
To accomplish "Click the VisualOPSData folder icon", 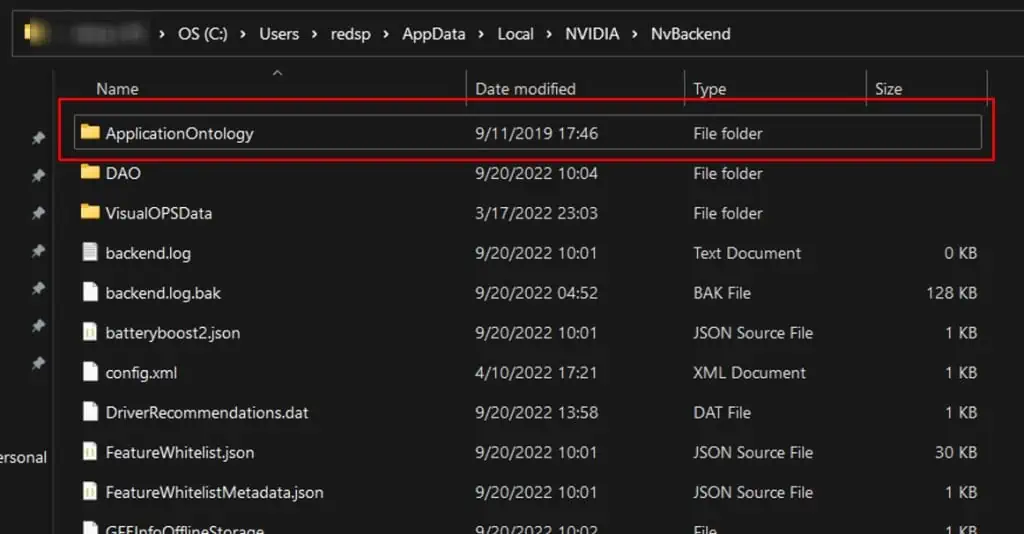I will pyautogui.click(x=91, y=213).
